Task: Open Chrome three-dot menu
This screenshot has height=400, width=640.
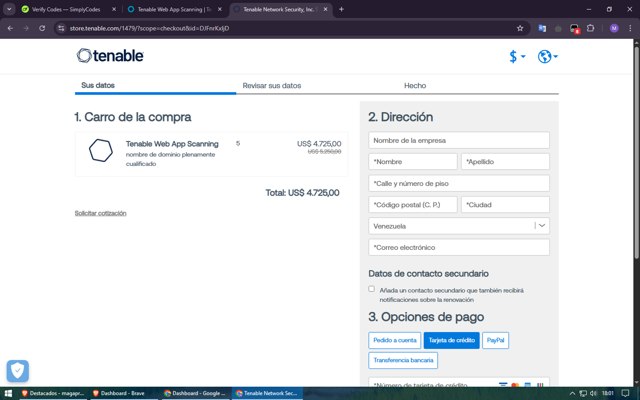Action: pos(630,28)
